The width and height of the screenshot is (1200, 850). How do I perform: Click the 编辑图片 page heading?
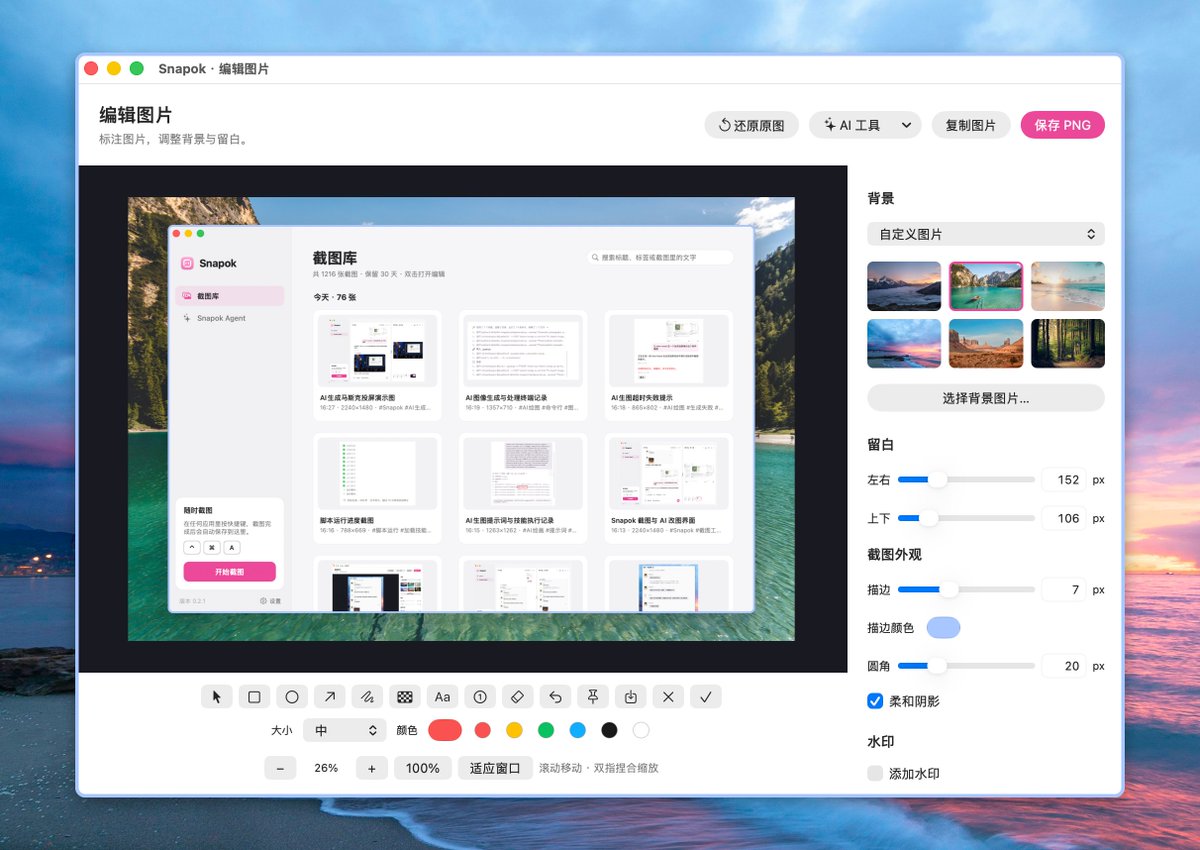point(136,115)
